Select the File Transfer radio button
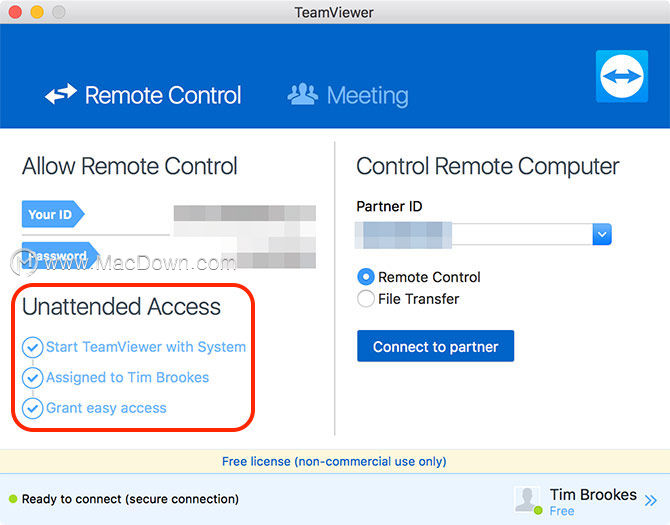 [366, 299]
